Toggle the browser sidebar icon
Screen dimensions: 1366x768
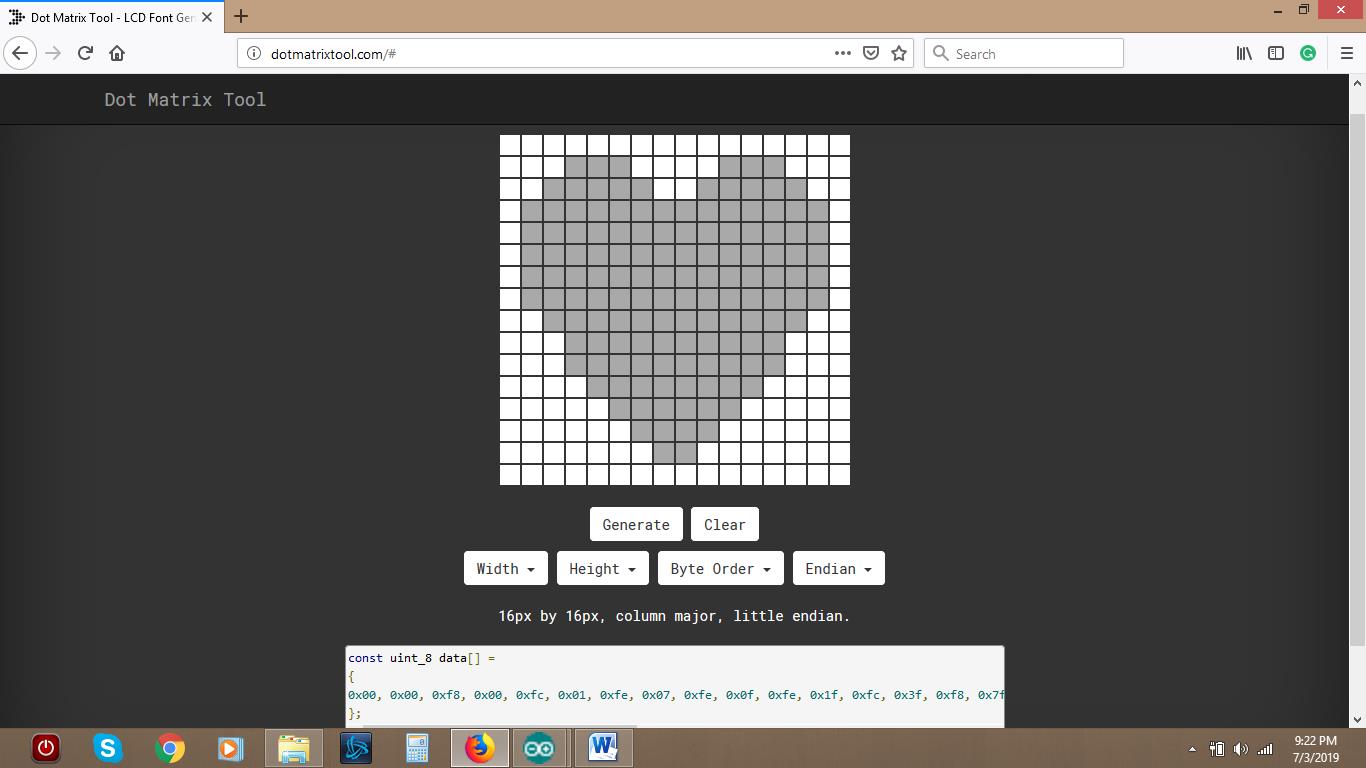tap(1276, 52)
